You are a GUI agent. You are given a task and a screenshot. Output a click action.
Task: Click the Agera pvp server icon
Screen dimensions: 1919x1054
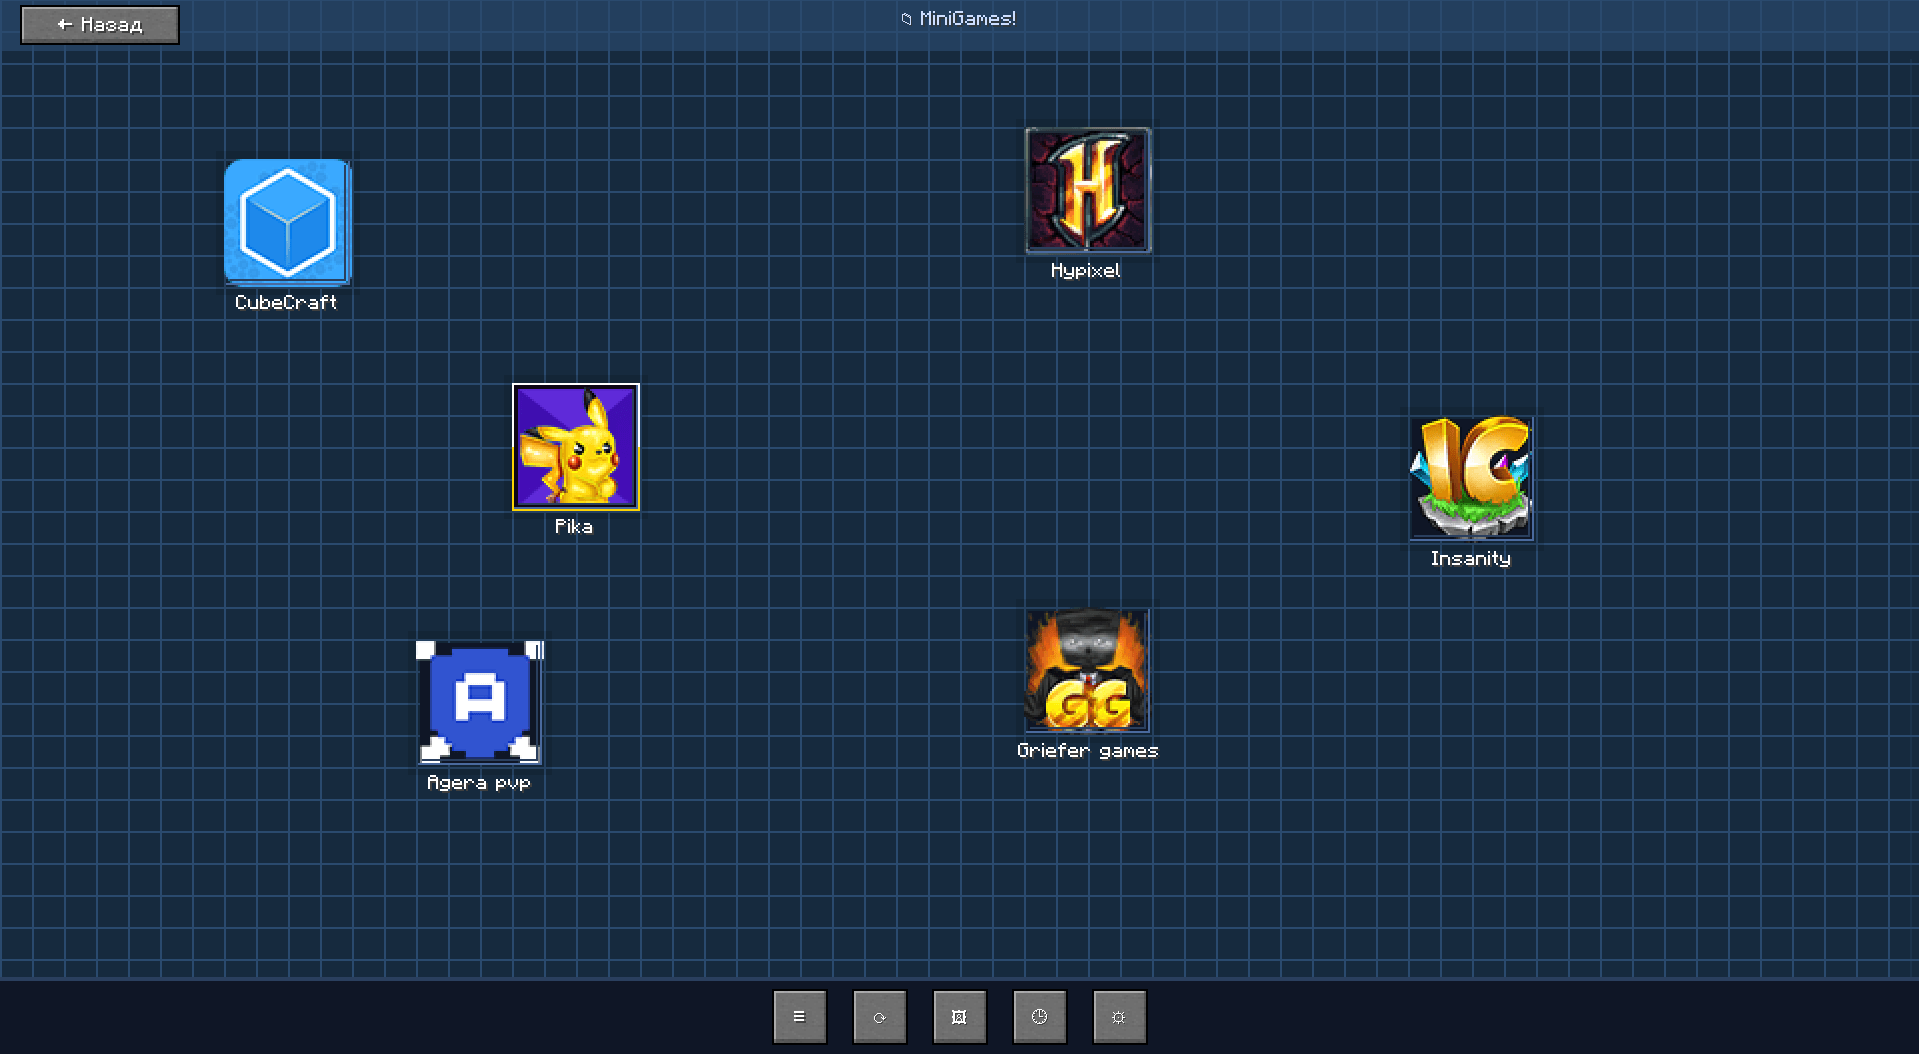coord(480,702)
